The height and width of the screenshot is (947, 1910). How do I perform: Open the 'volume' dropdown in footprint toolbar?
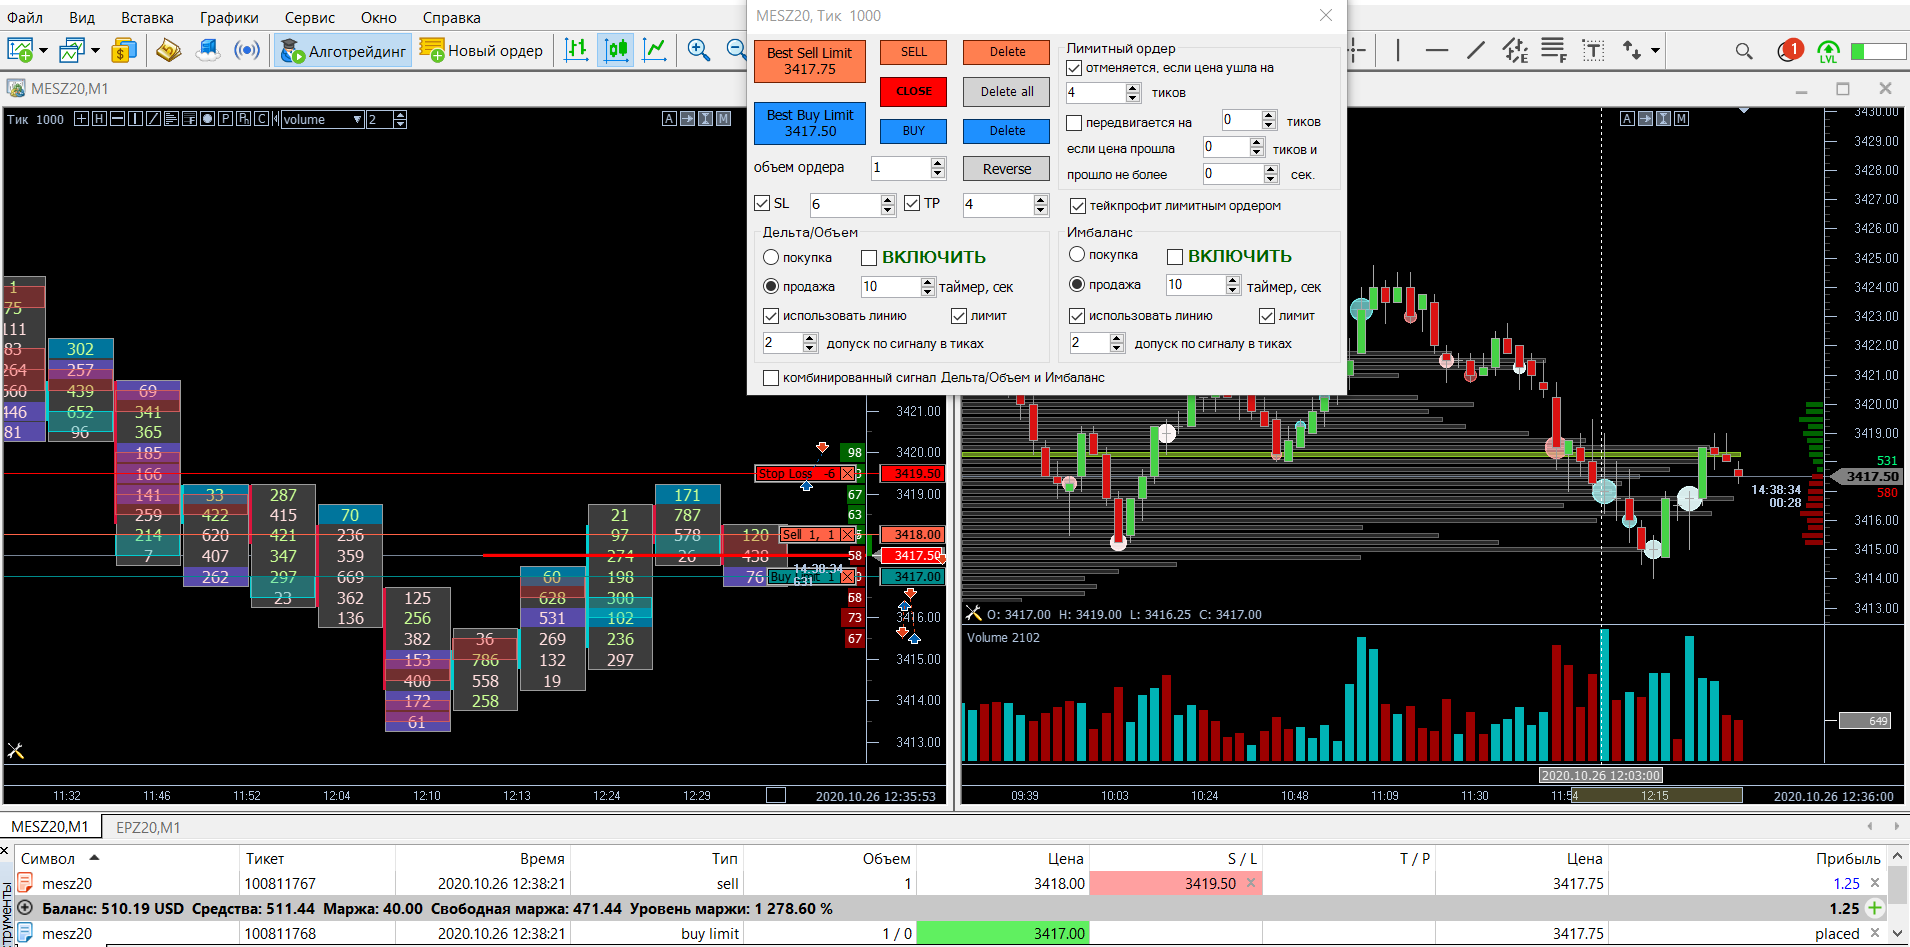[321, 119]
